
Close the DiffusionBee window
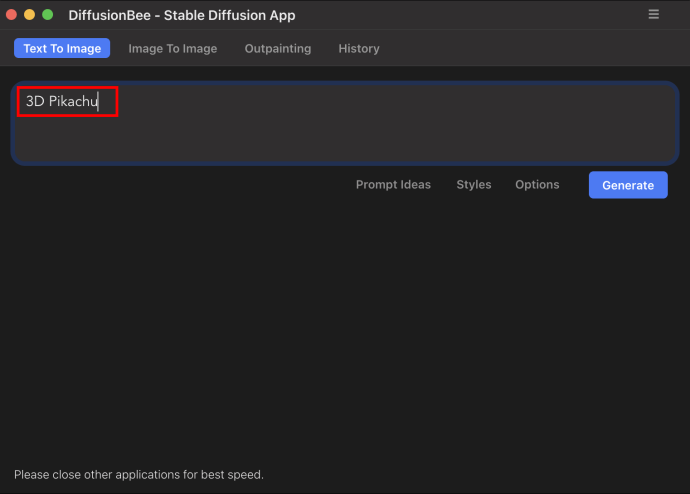click(x=11, y=15)
